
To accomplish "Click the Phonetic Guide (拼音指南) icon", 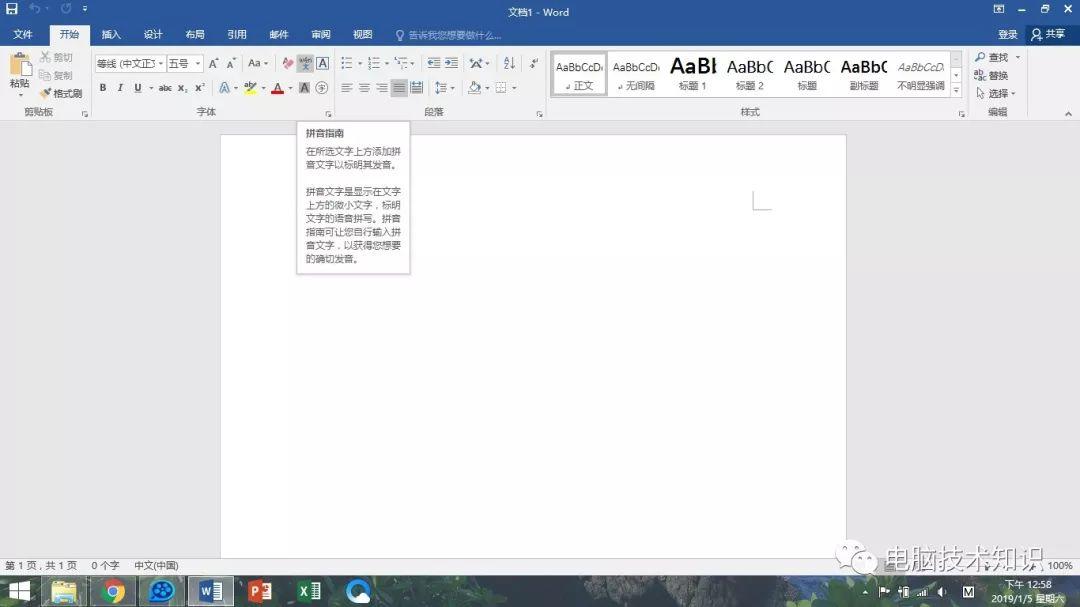I will tap(305, 63).
